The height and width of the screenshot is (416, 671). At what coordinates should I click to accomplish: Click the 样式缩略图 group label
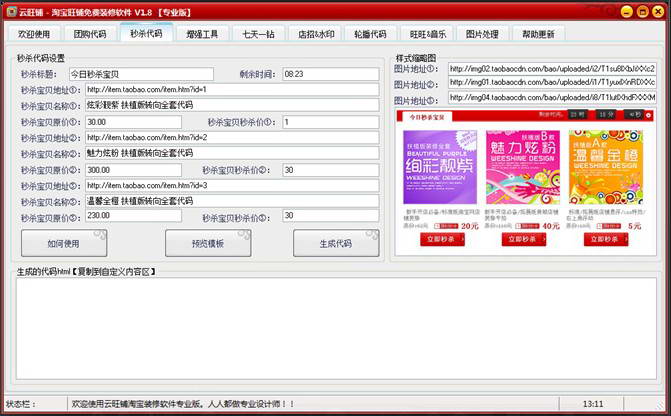[x=416, y=58]
